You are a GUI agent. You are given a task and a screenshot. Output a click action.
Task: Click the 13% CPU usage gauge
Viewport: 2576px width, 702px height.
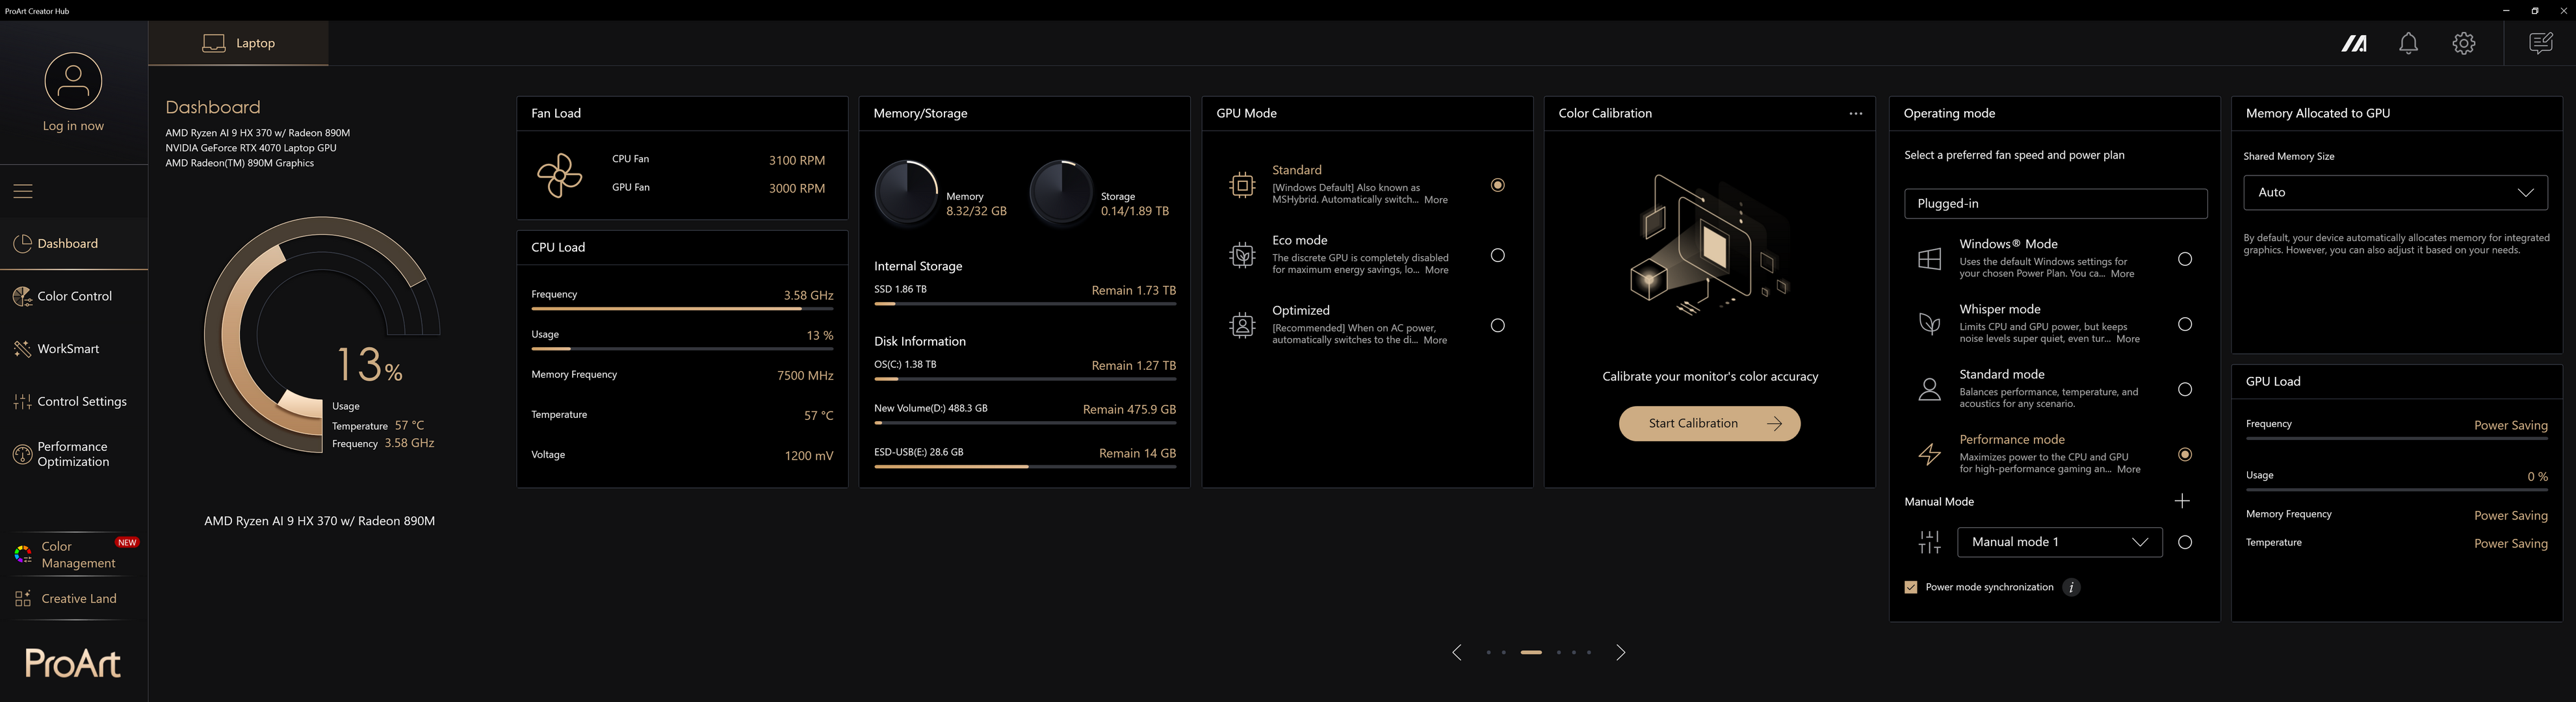coord(322,335)
